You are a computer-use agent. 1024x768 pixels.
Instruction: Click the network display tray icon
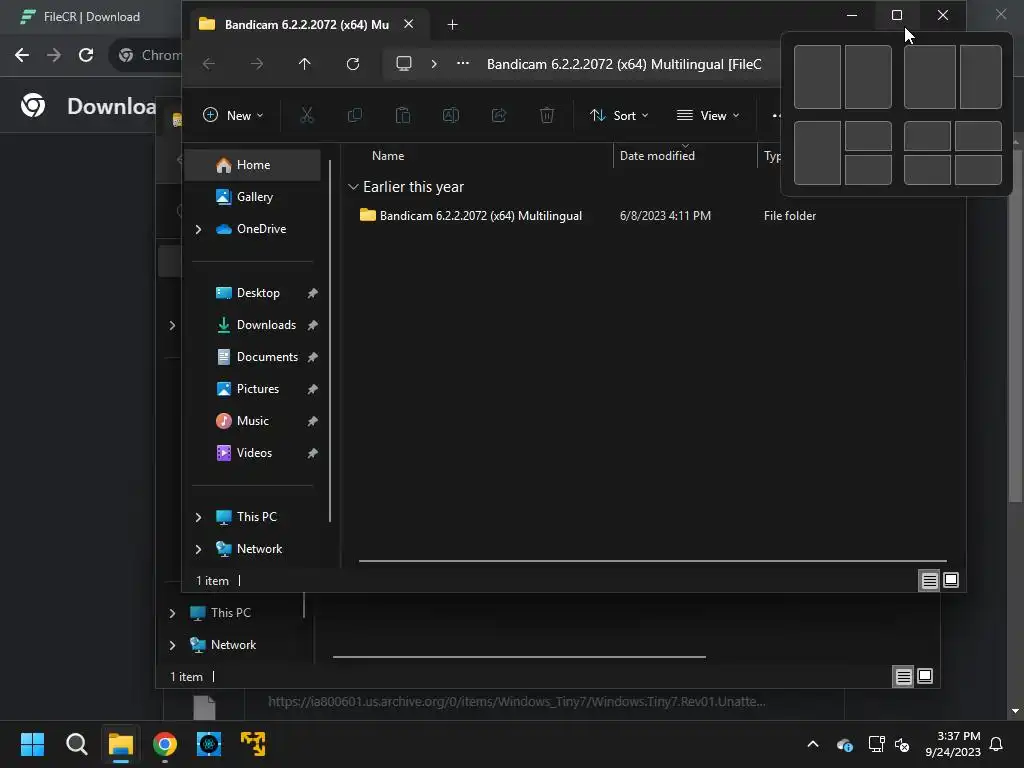876,744
